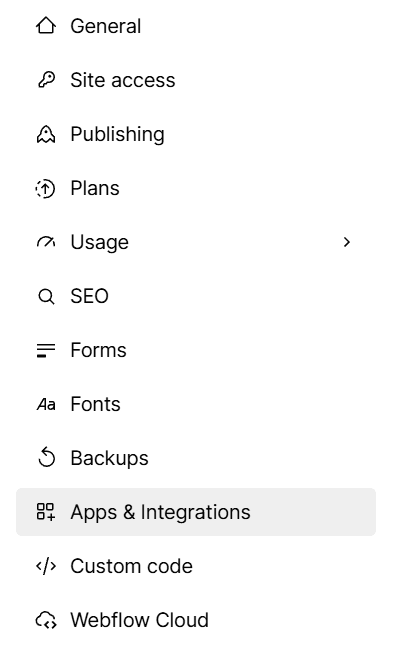411x667 pixels.
Task: Click the restore arrow icon beside Backups
Action: 46,458
